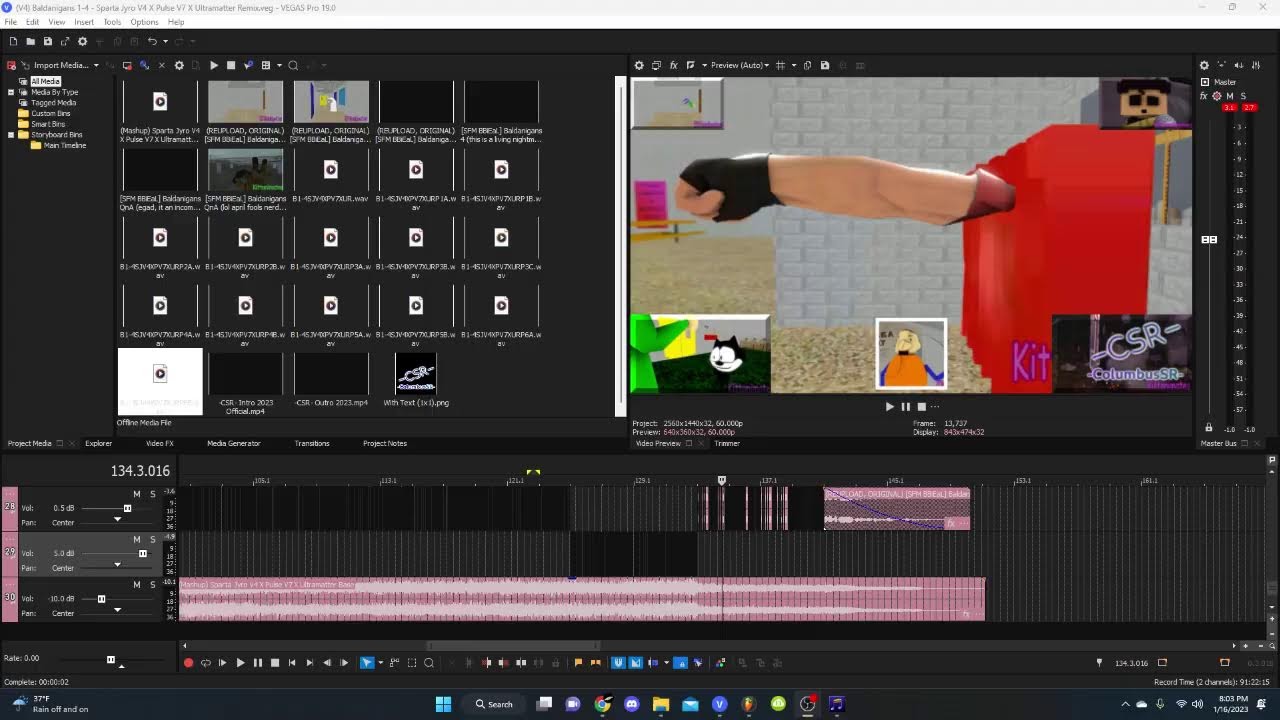Go to start of project
Viewport: 1280px width, 720px height.
[292, 662]
